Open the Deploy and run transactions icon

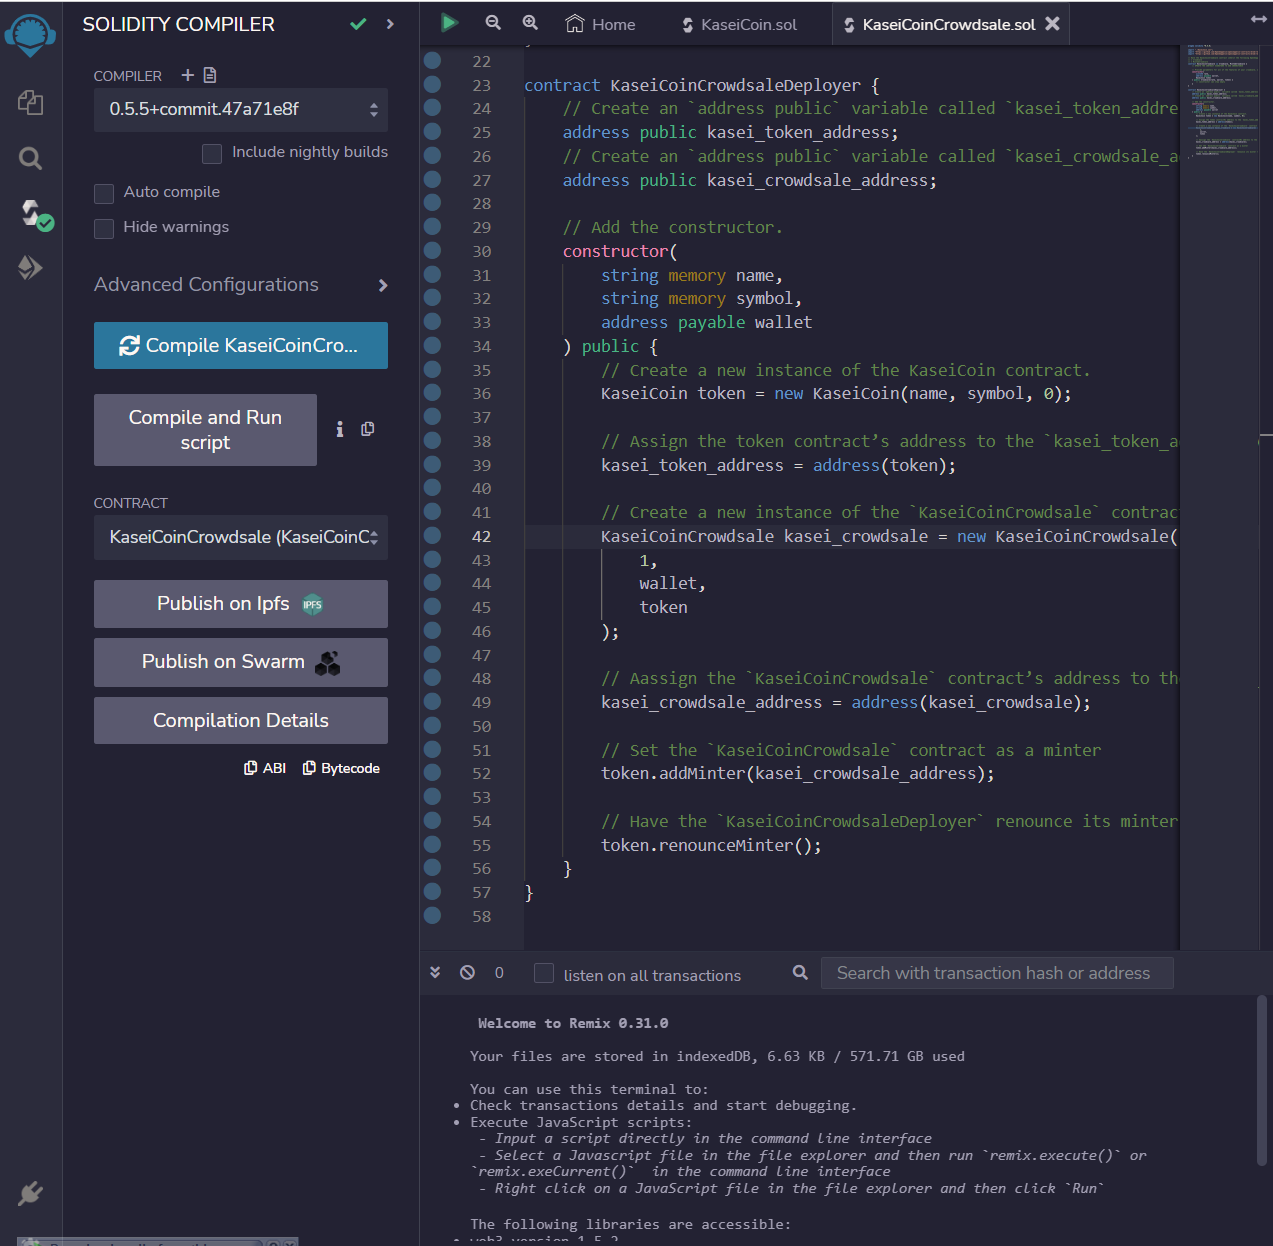pyautogui.click(x=30, y=267)
